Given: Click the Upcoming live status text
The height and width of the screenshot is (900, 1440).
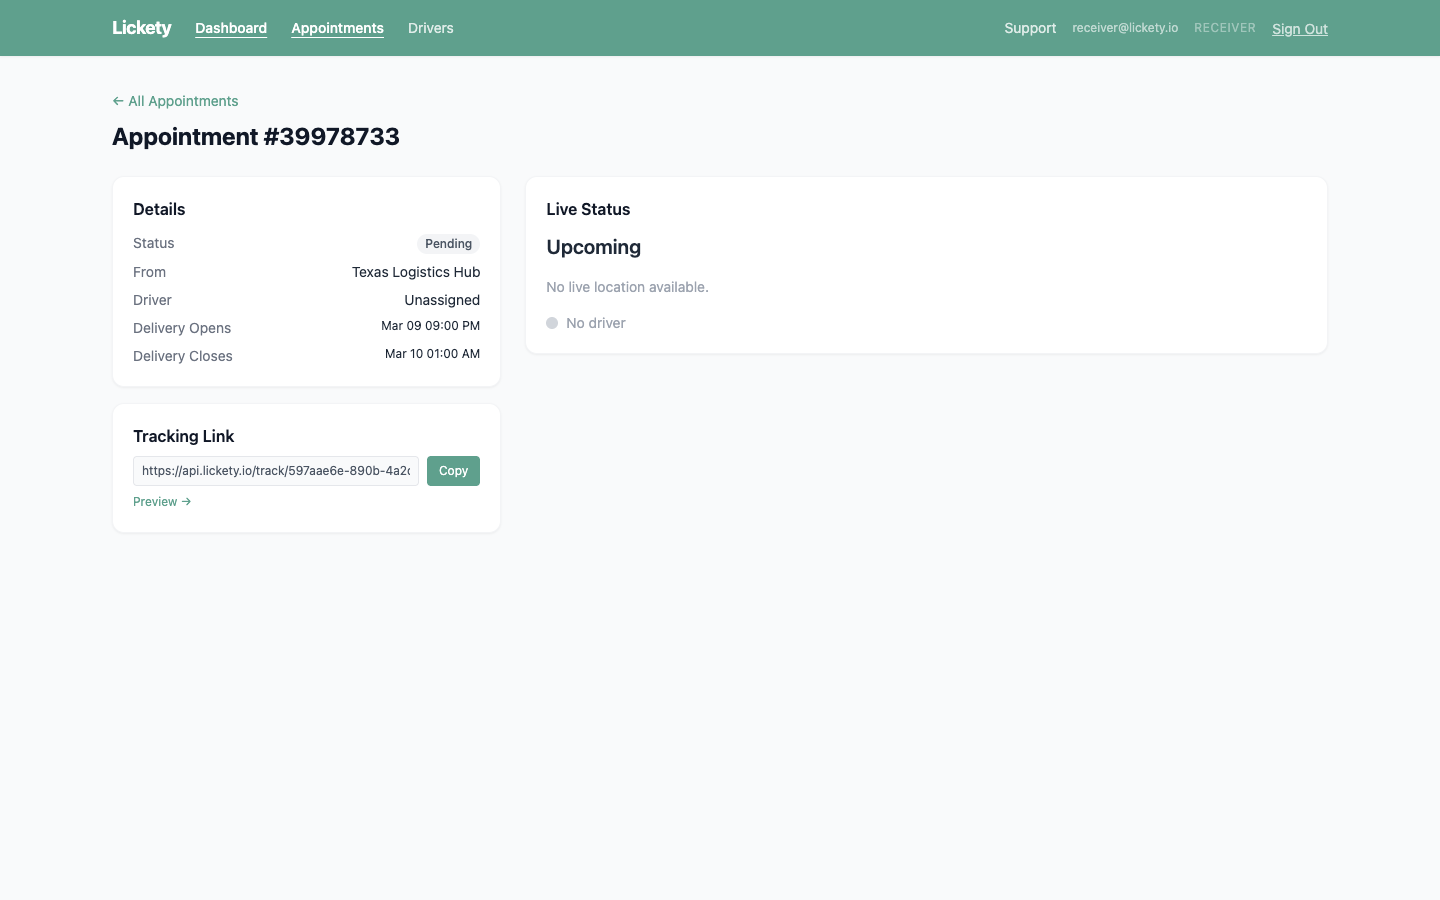Looking at the screenshot, I should (594, 247).
